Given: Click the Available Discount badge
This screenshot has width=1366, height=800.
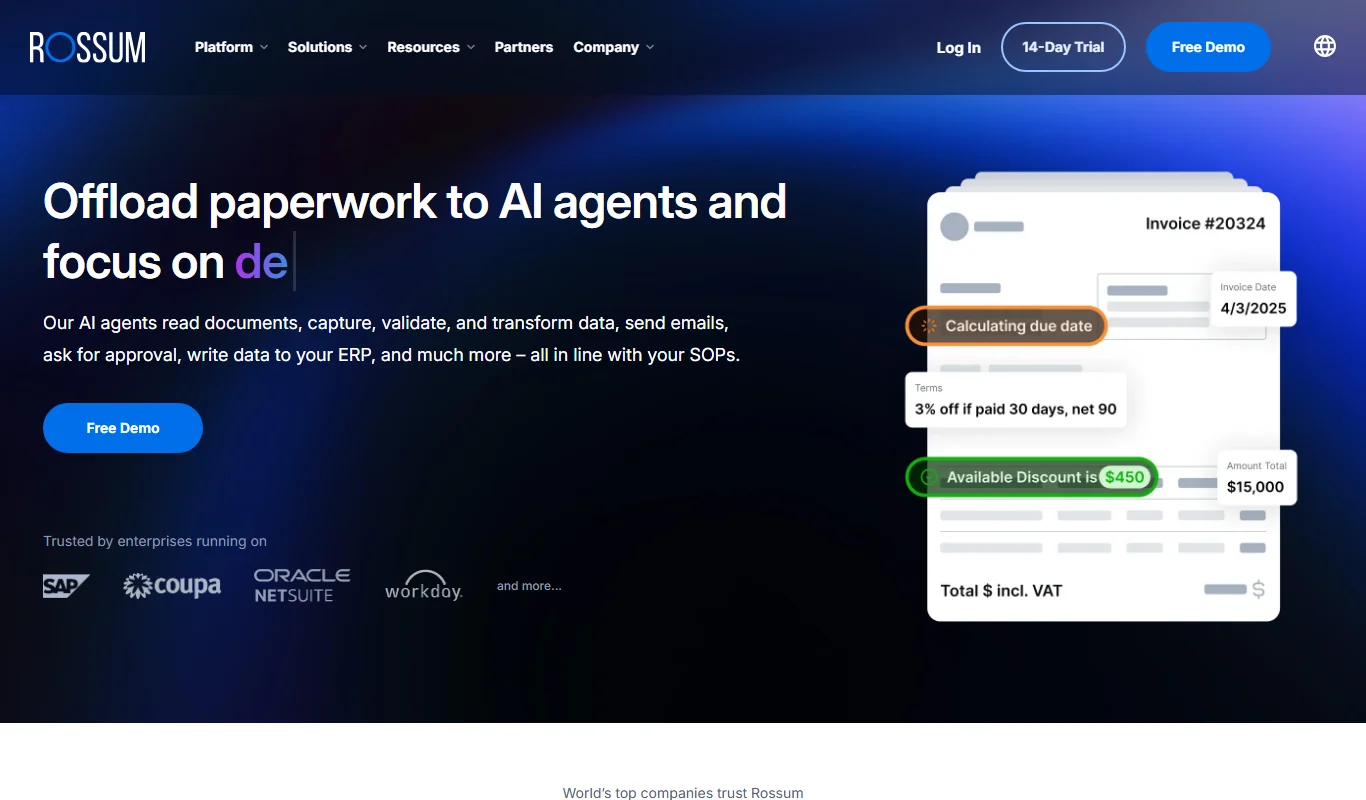Looking at the screenshot, I should [x=1032, y=477].
